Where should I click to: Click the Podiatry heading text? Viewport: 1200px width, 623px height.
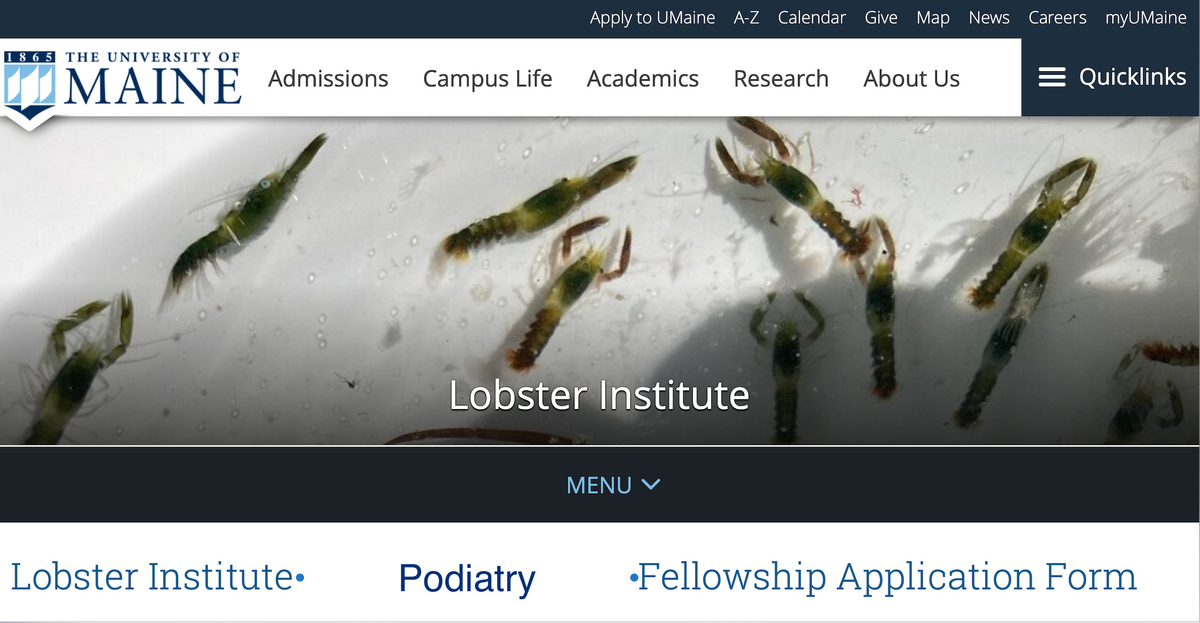click(x=467, y=579)
